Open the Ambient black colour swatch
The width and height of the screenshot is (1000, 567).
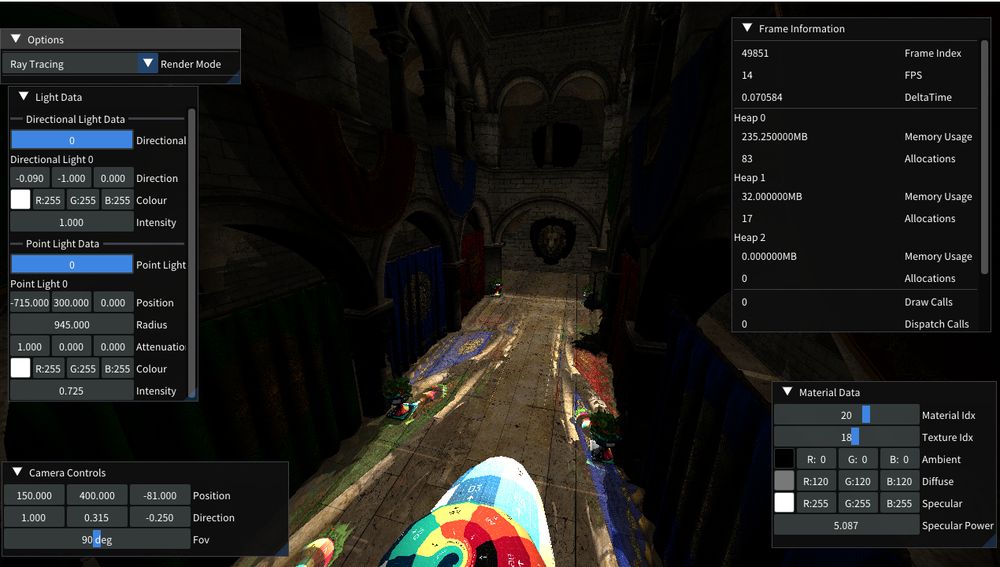pos(784,459)
